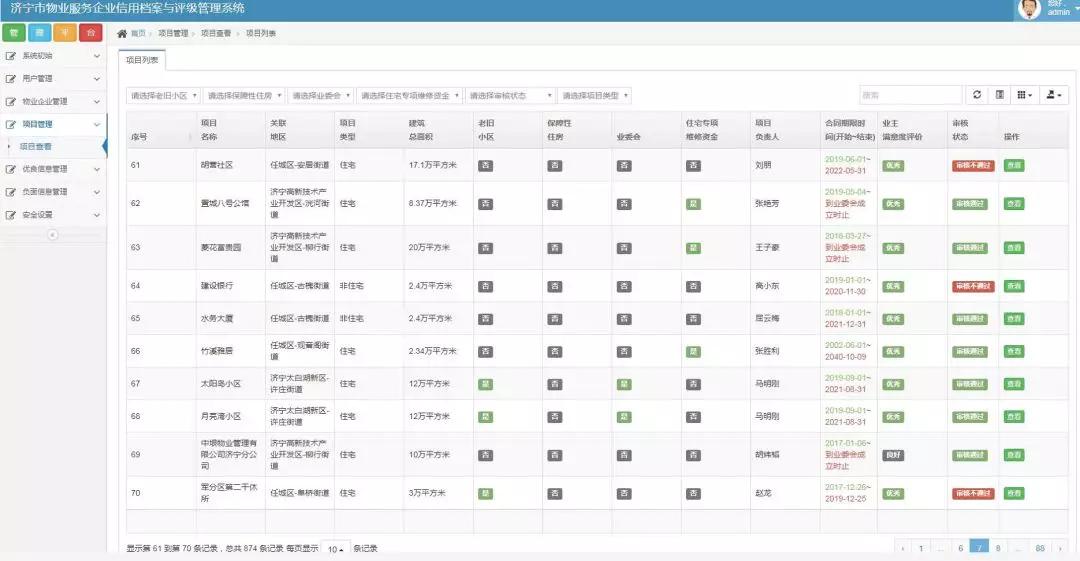Click the sidebar collapse circle icon
The image size is (1080, 561).
[x=52, y=235]
